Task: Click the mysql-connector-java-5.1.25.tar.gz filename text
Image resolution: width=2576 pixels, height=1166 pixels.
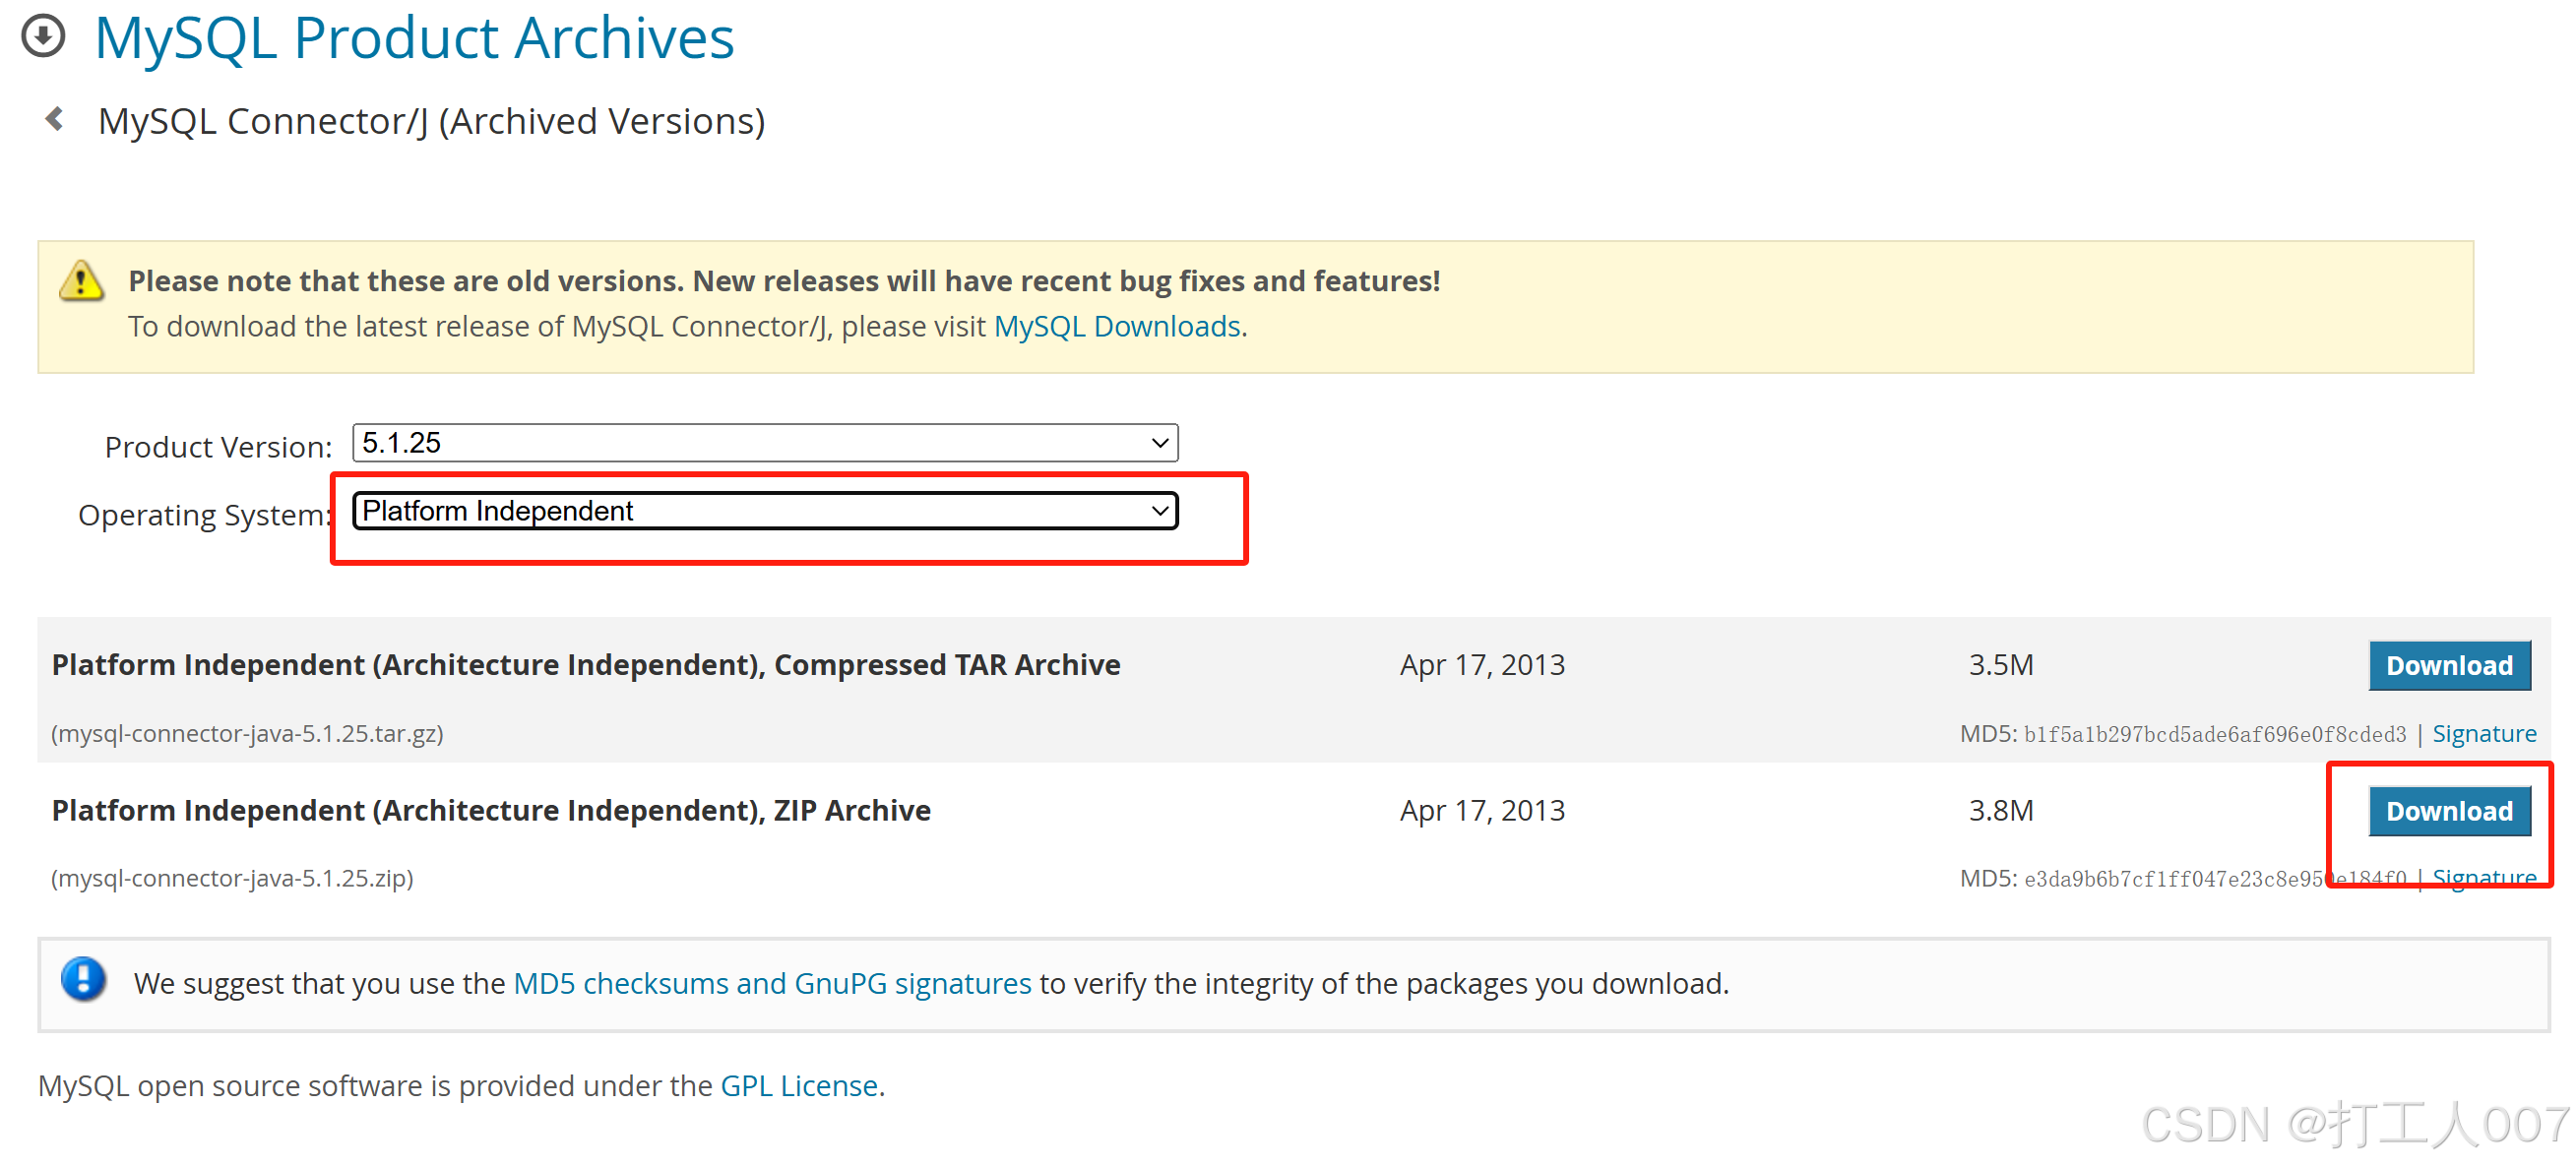Action: [x=247, y=734]
